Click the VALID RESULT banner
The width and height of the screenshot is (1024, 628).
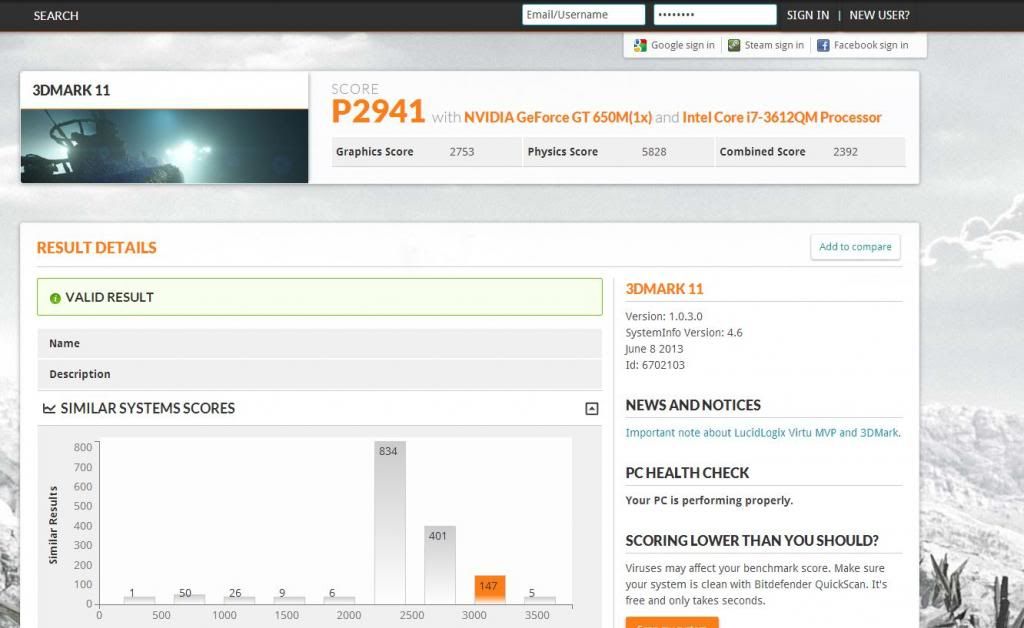click(x=319, y=297)
